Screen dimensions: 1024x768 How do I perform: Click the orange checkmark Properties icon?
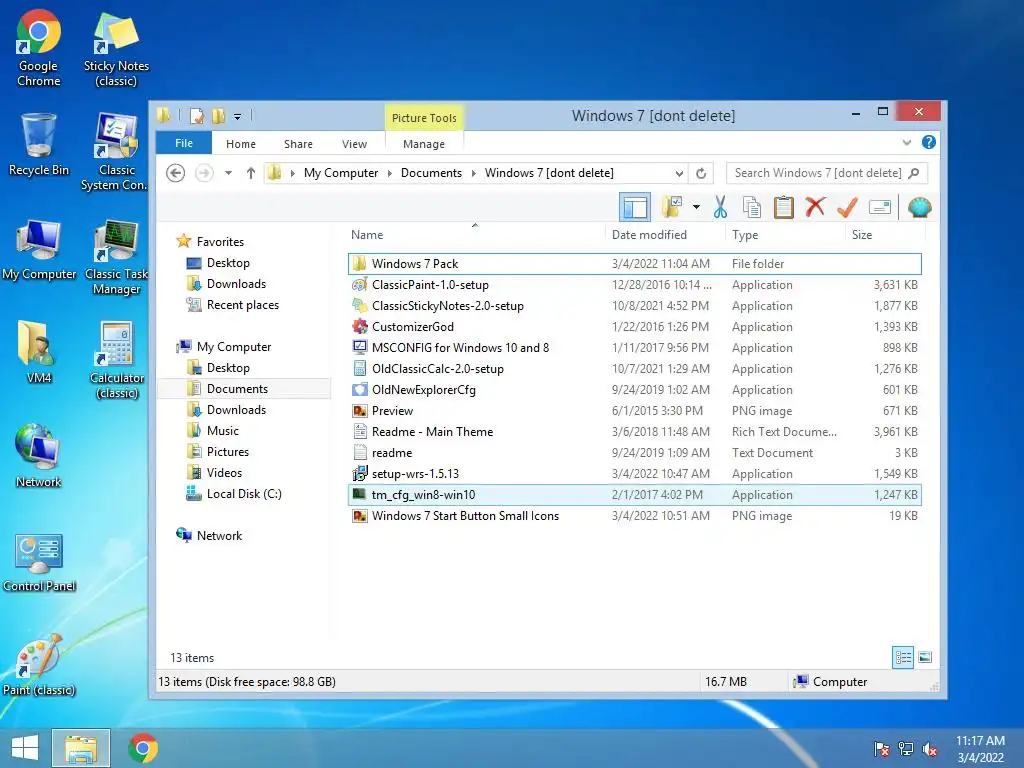(848, 208)
